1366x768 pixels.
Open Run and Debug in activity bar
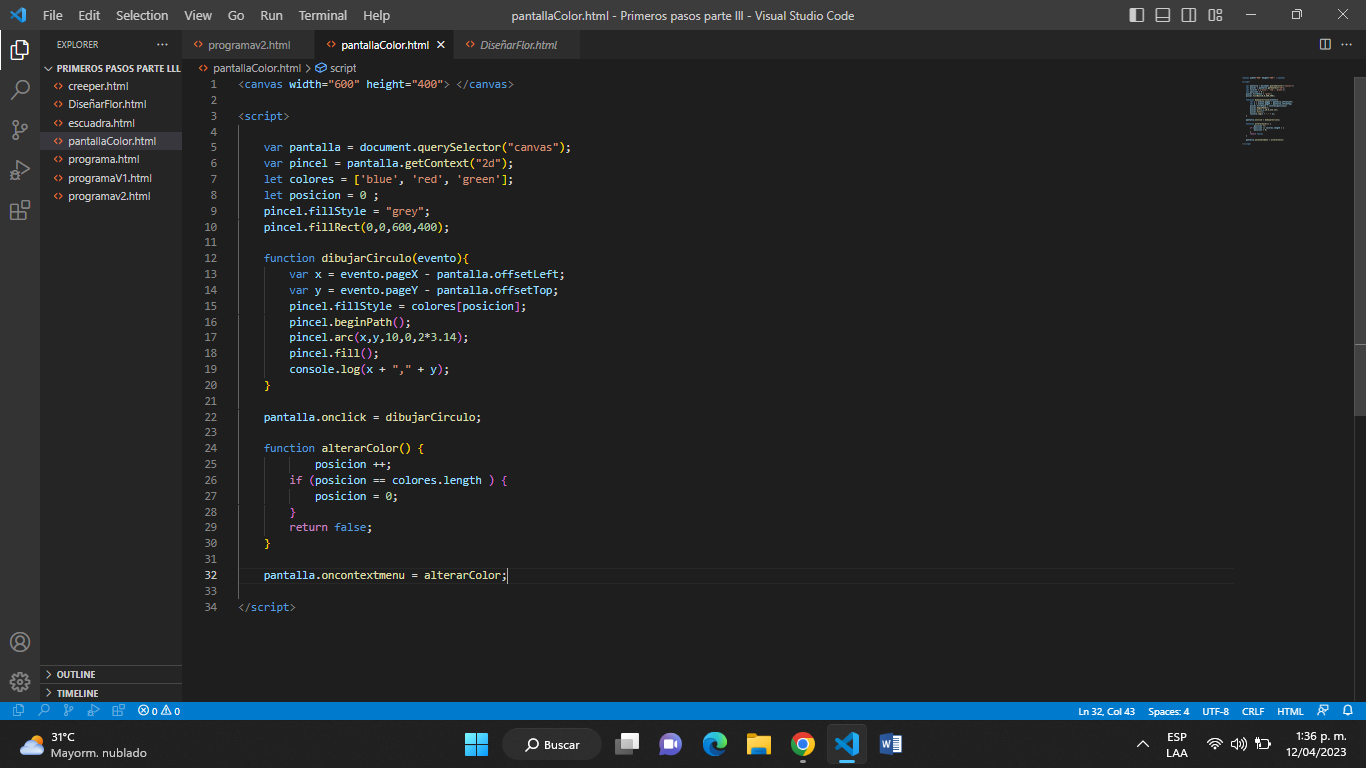click(x=20, y=170)
